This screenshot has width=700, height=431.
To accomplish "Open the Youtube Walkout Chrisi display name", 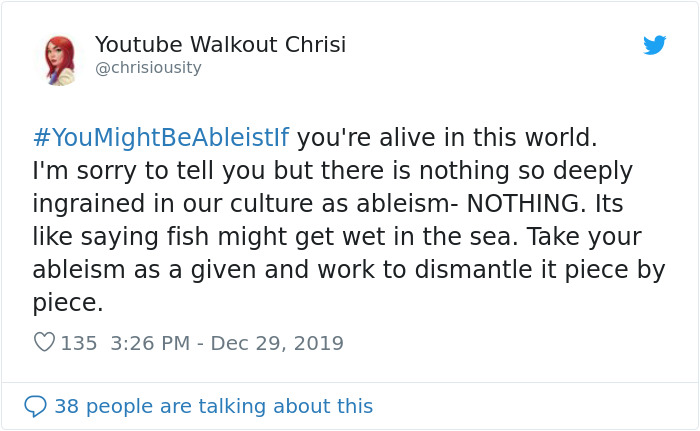I will click(220, 45).
